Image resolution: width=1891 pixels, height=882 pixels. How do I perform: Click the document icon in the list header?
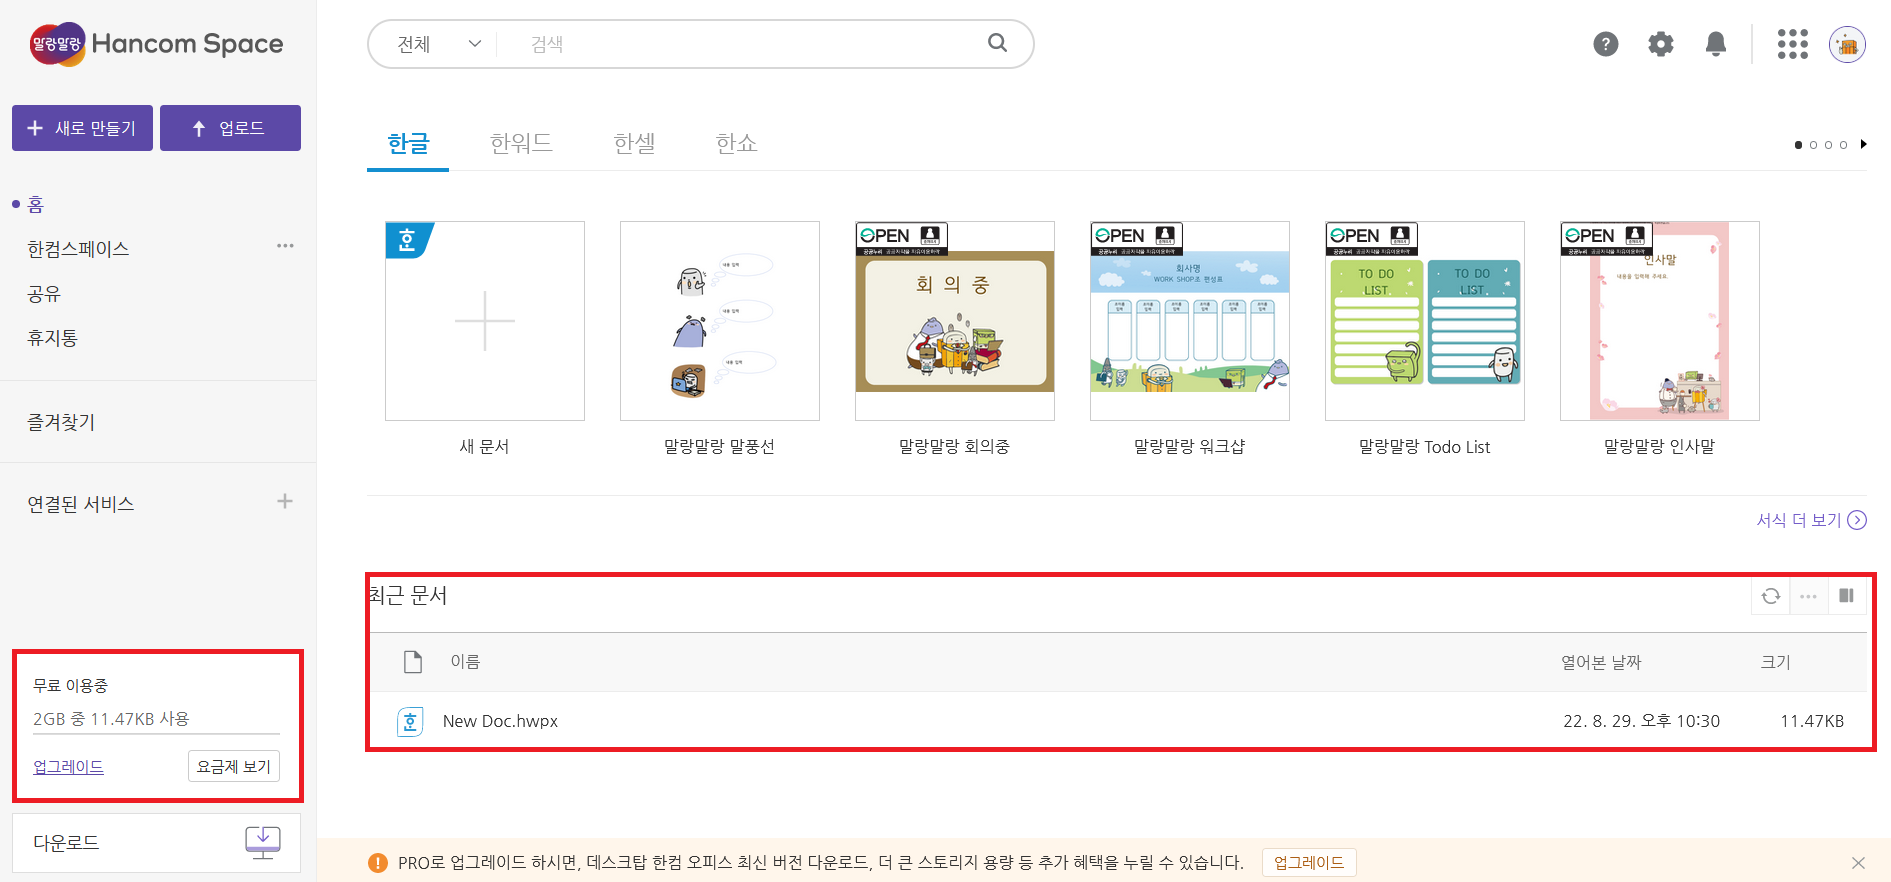(413, 662)
